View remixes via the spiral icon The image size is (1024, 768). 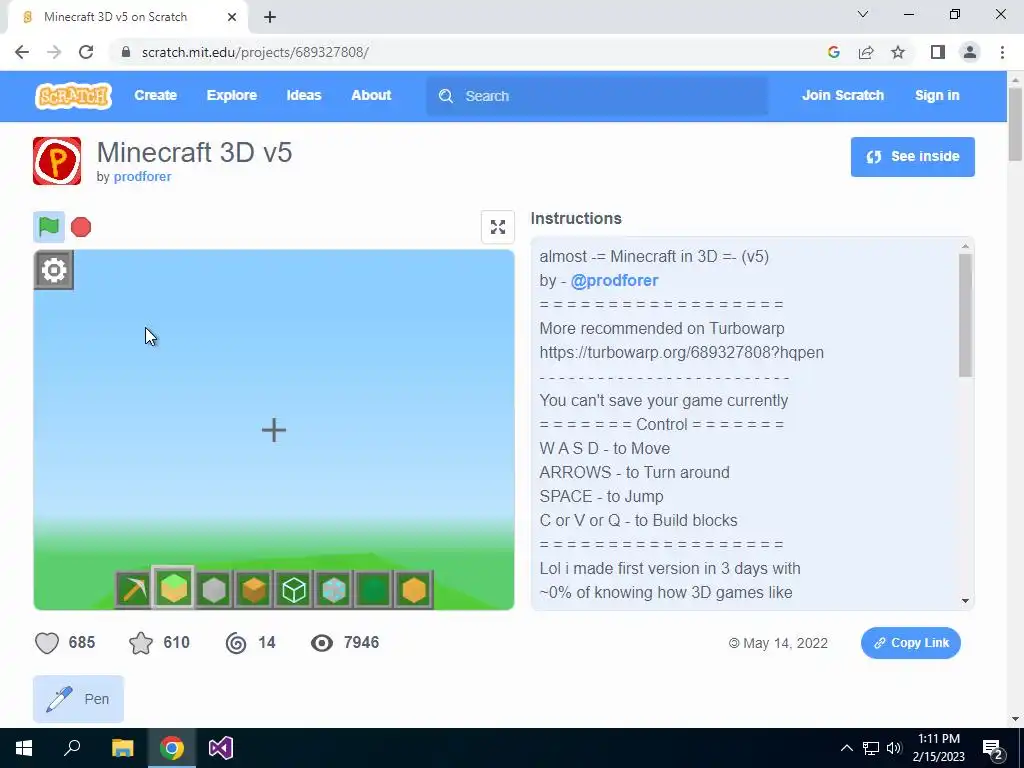[x=236, y=643]
